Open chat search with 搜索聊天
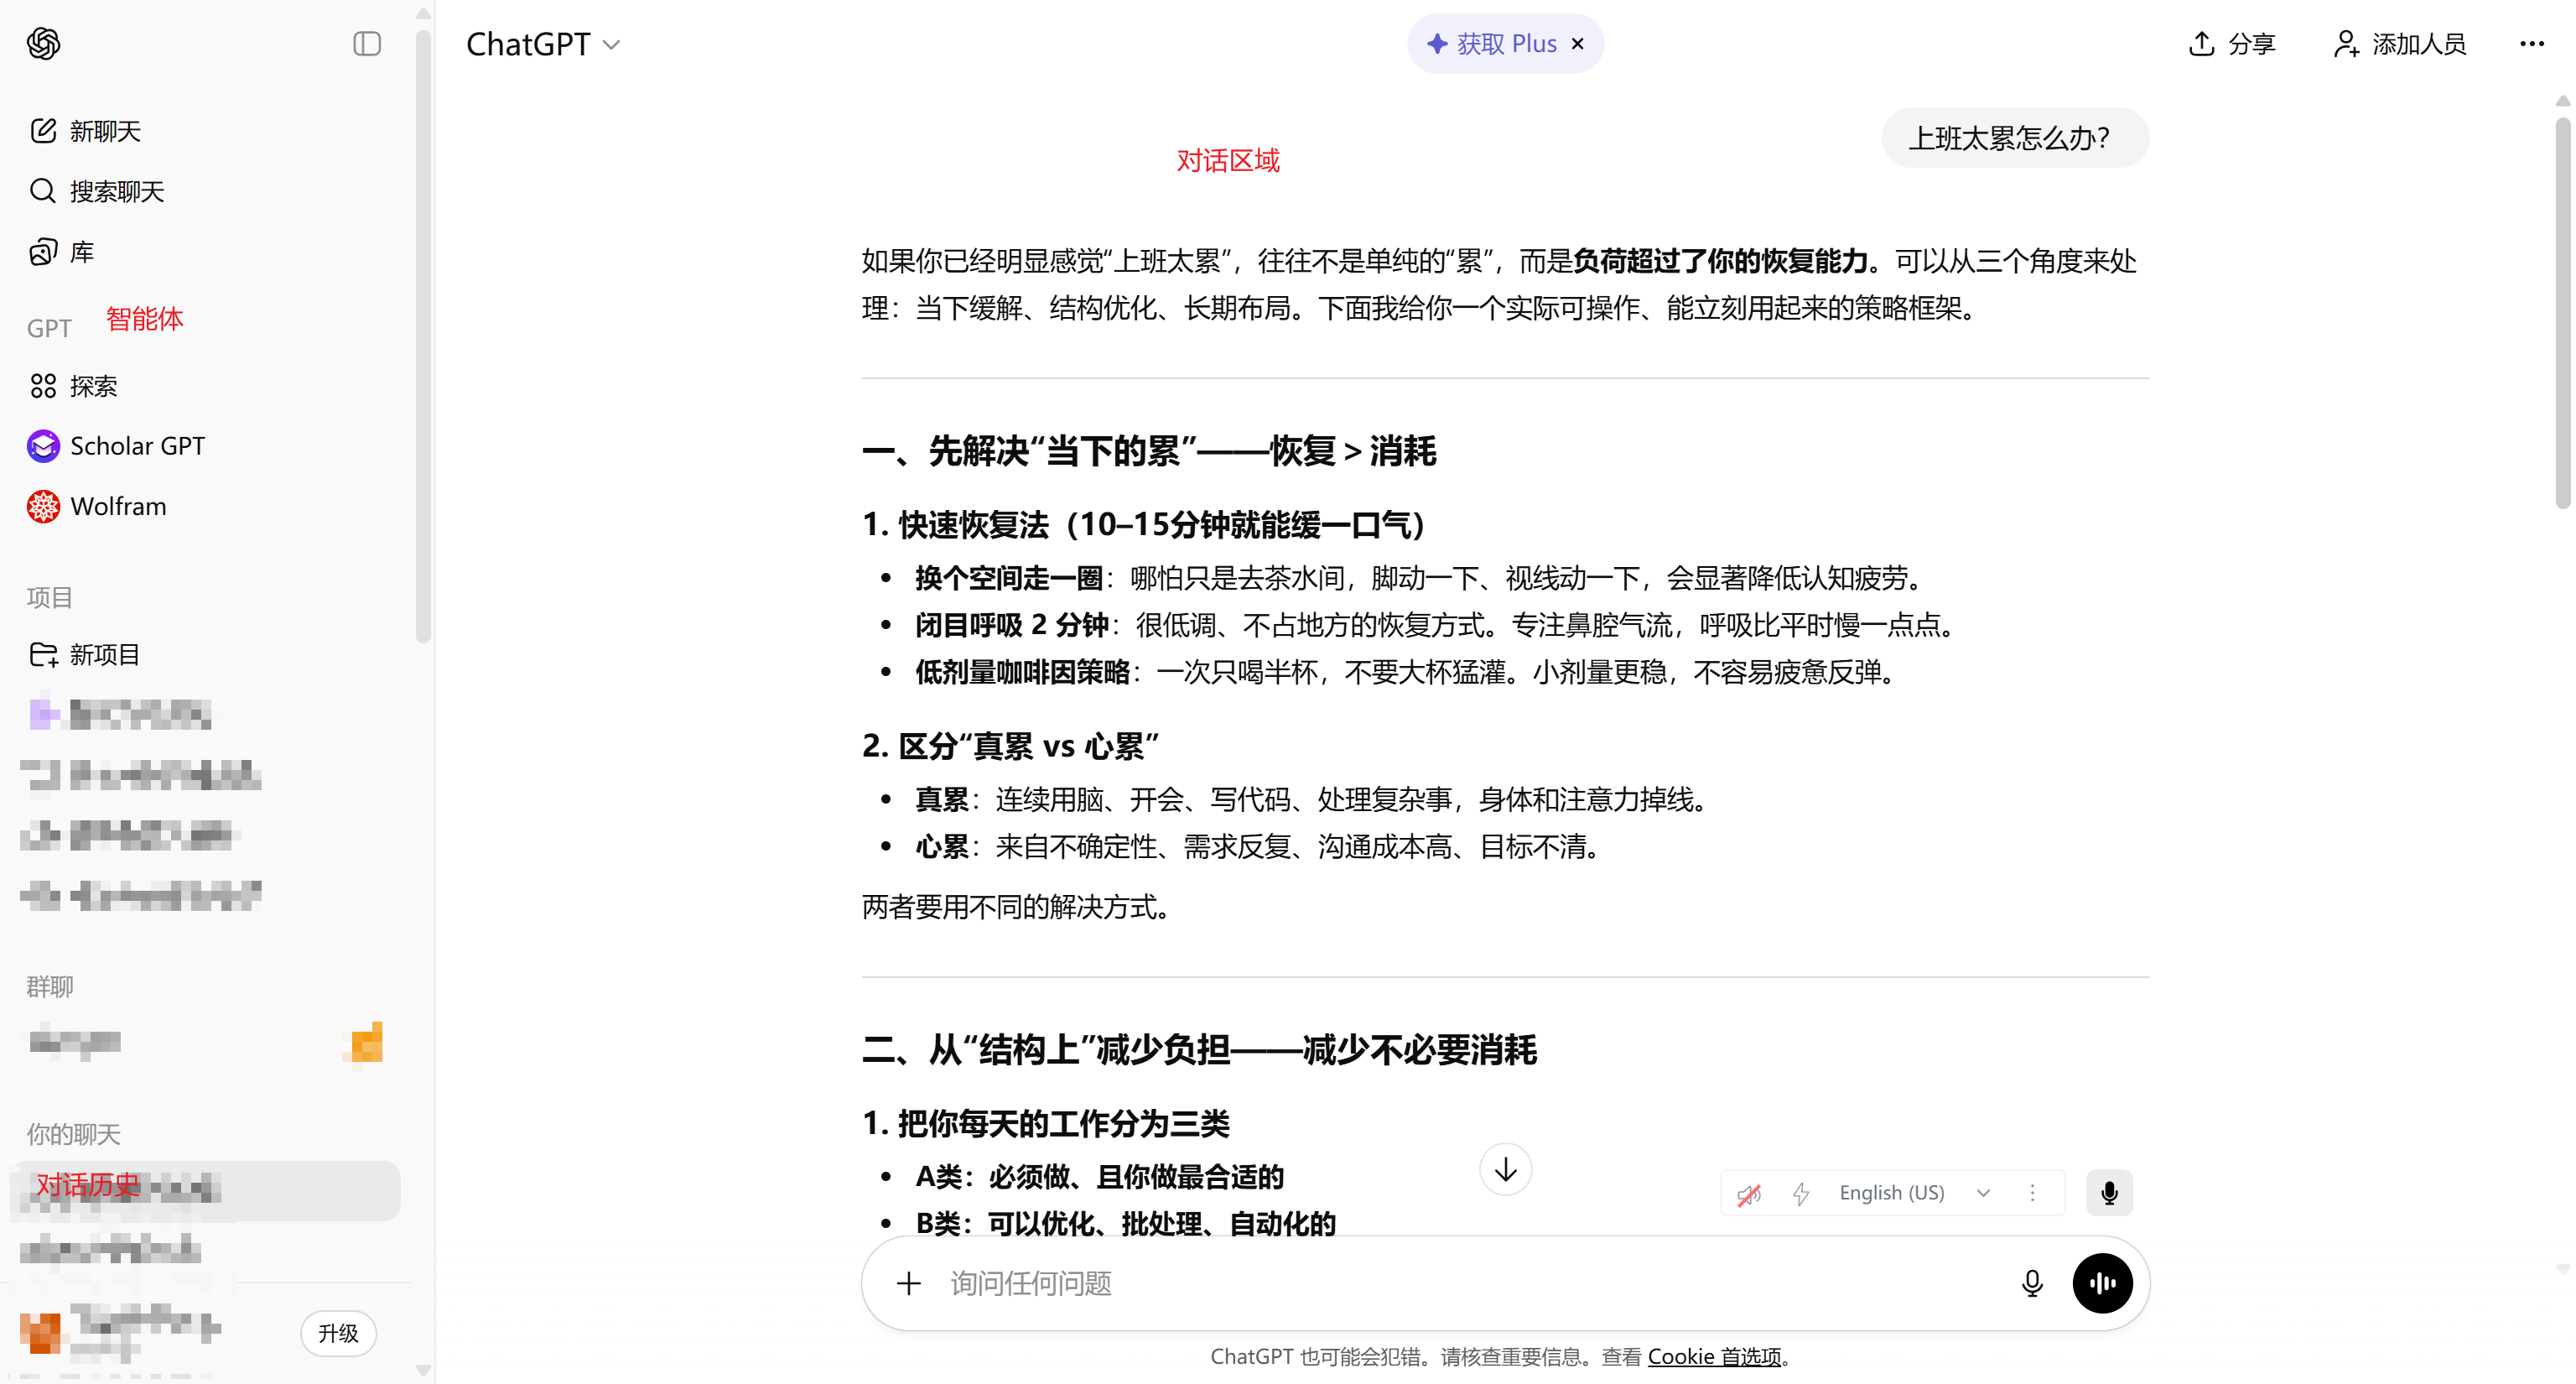 [x=116, y=191]
